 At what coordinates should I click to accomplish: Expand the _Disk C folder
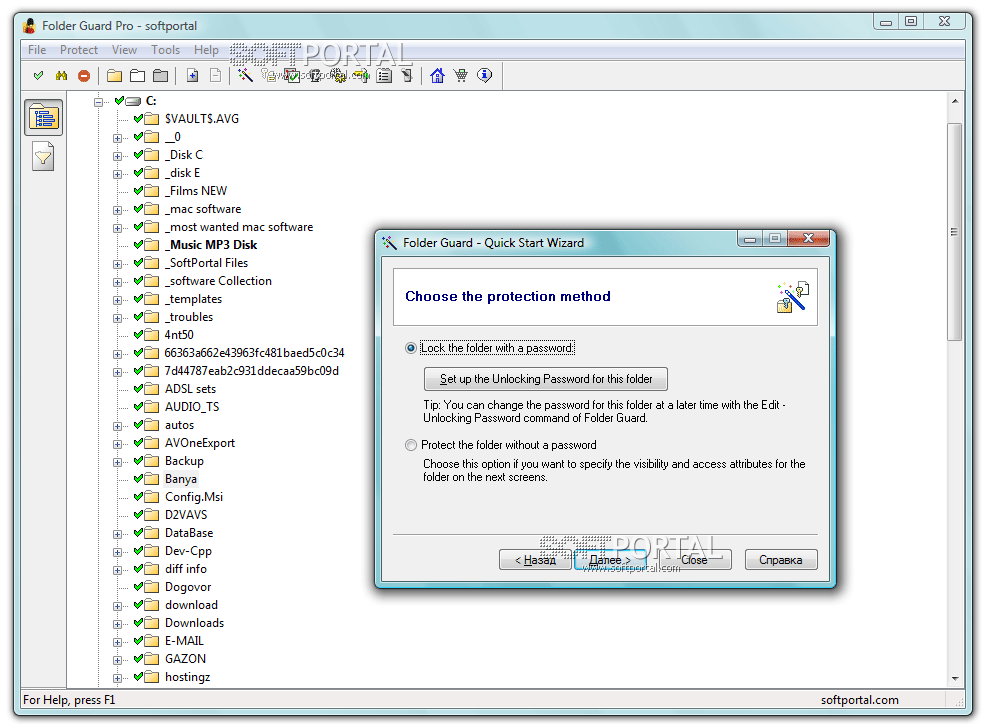(x=117, y=156)
